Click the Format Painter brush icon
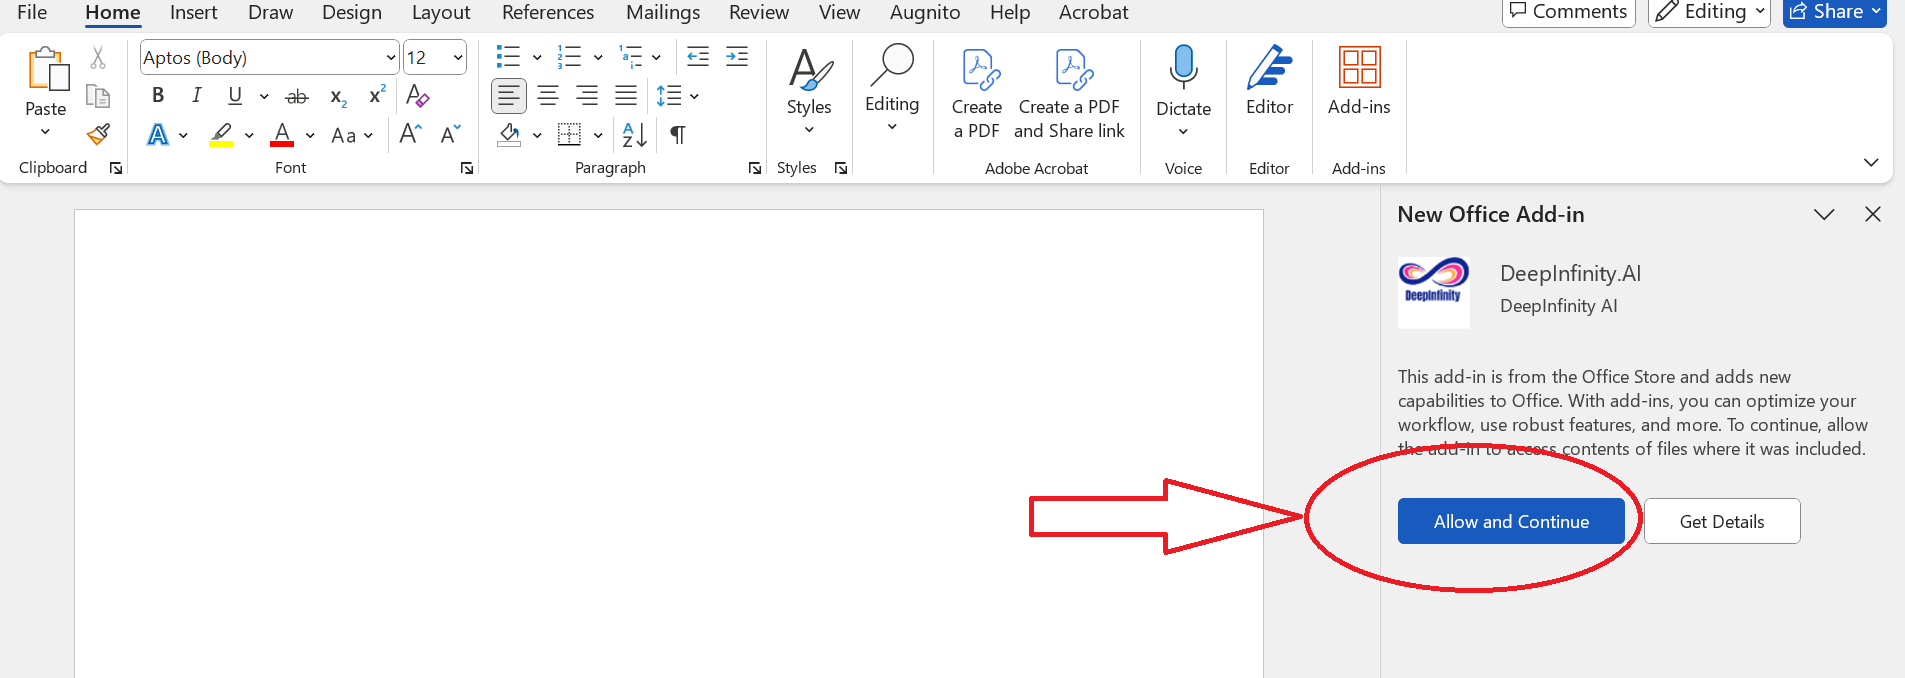 coord(98,135)
